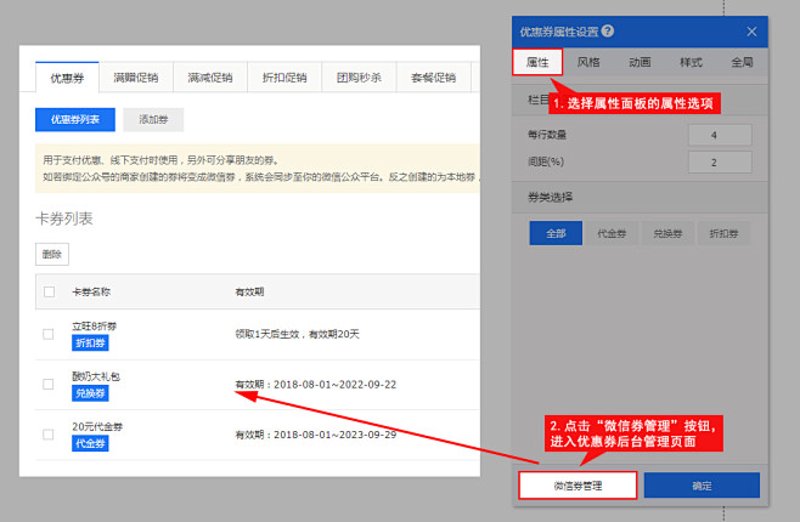The image size is (800, 522).
Task: Edit the 间距(%) value field
Action: point(719,162)
